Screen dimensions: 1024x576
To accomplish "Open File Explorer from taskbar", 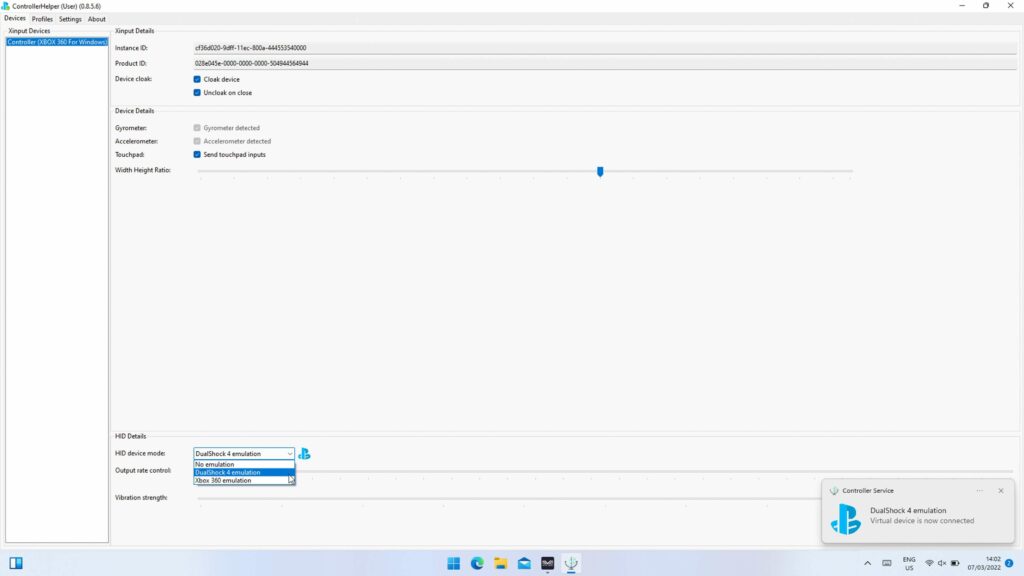I will (x=500, y=563).
